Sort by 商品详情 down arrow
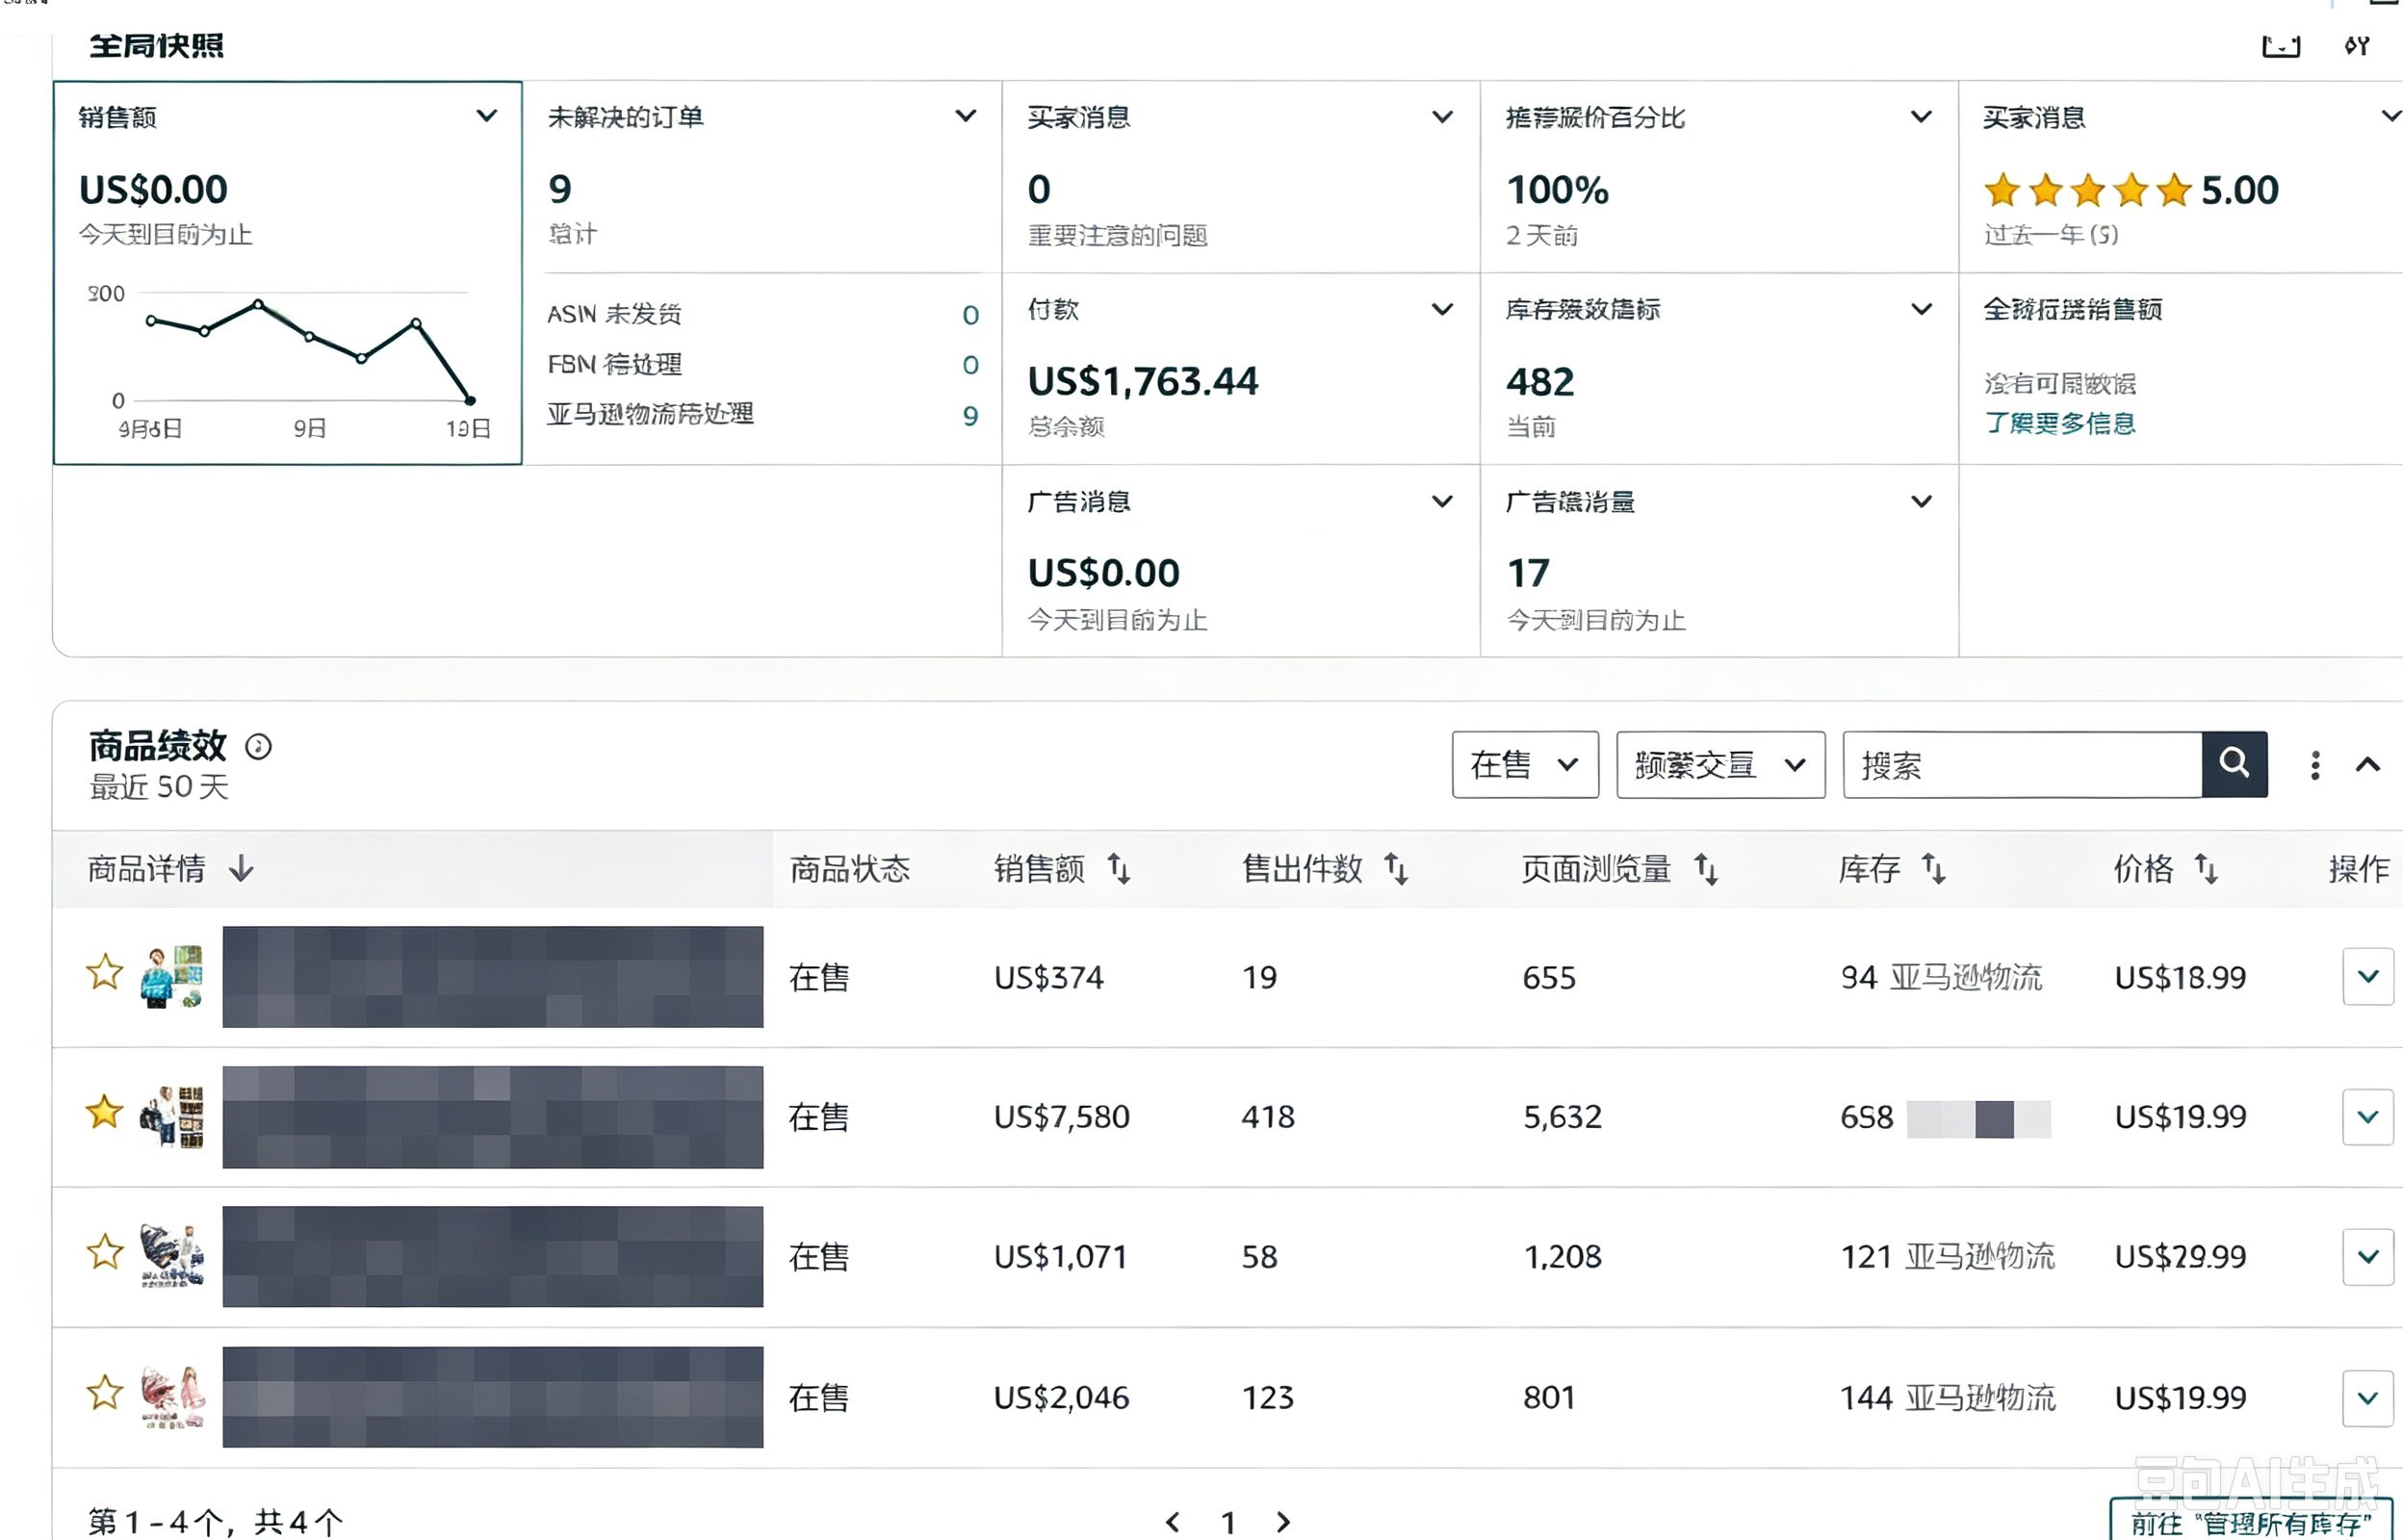The width and height of the screenshot is (2403, 1540). click(x=241, y=868)
